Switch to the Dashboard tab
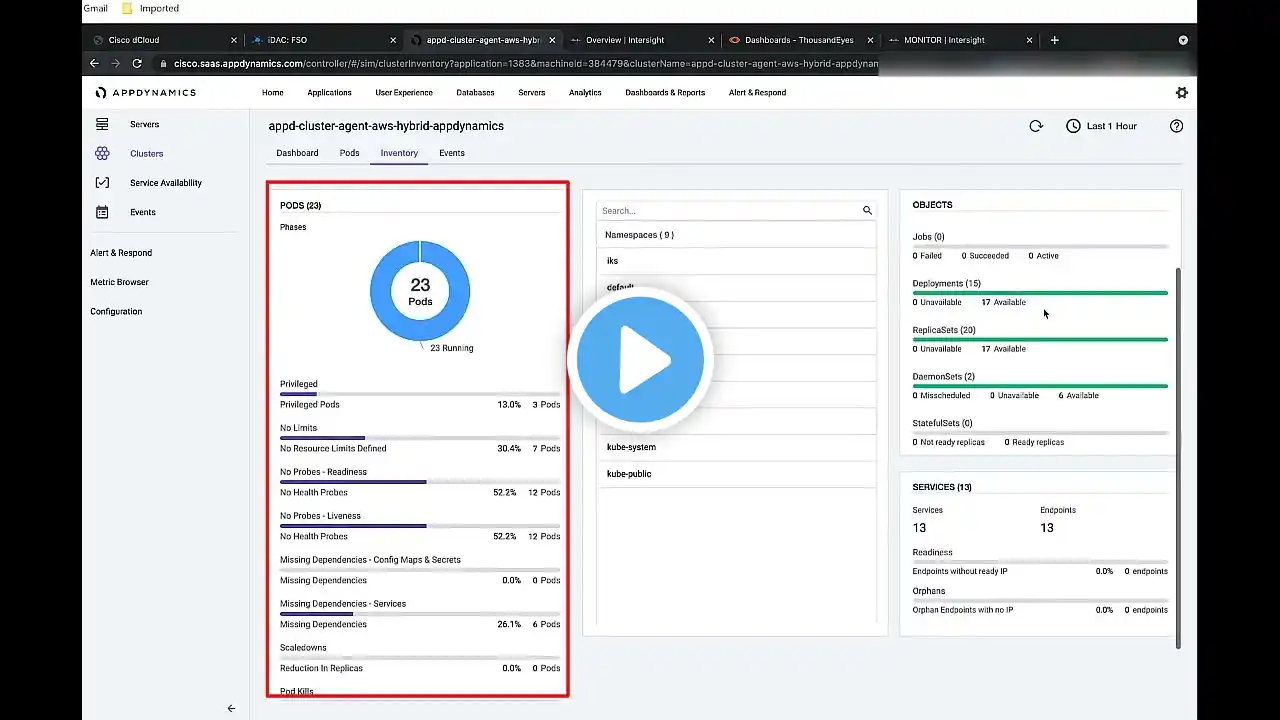1280x720 pixels. pyautogui.click(x=297, y=153)
